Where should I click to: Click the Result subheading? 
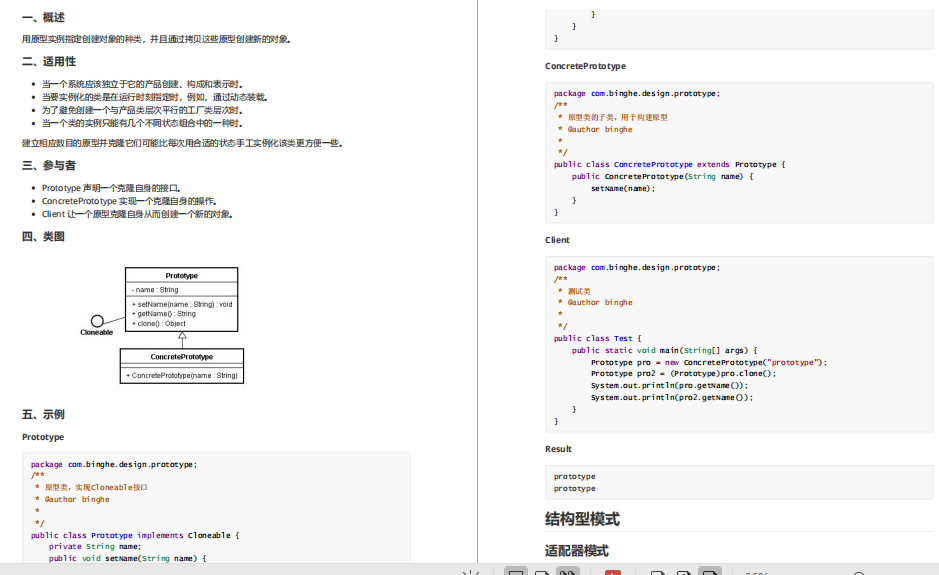558,449
